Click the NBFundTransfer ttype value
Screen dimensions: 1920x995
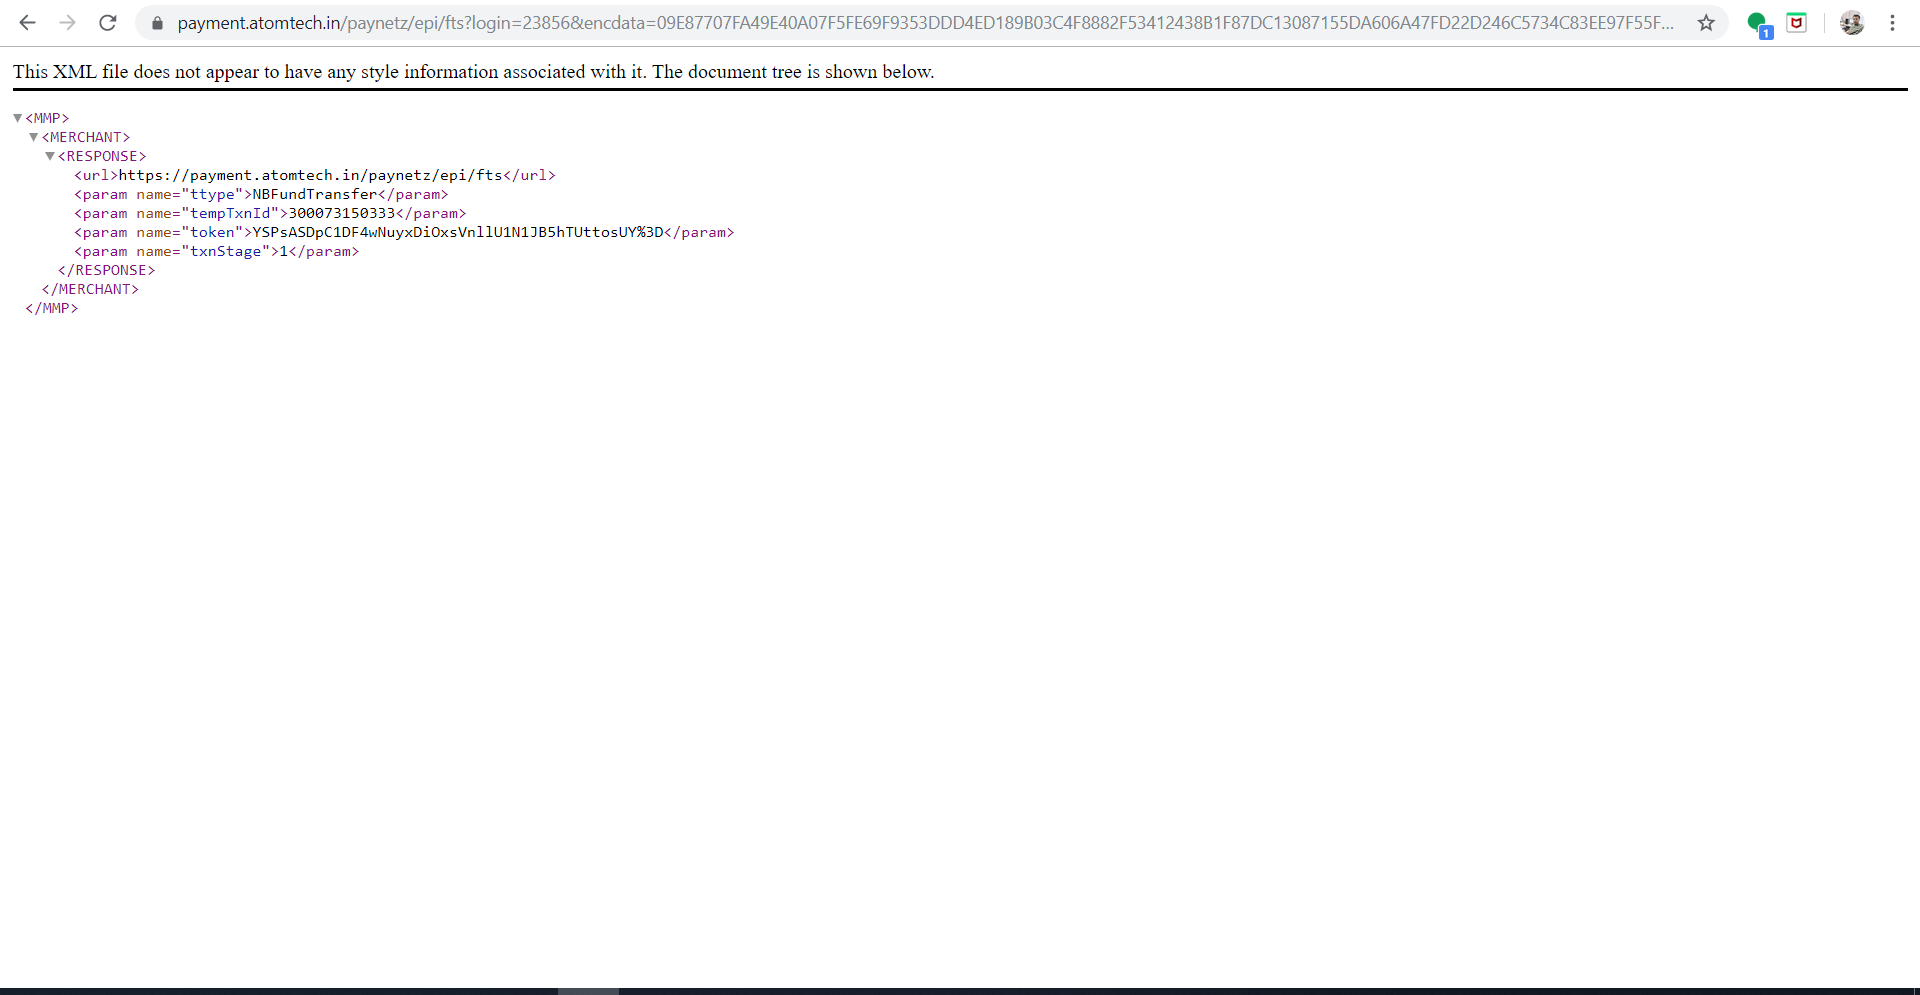pos(314,194)
